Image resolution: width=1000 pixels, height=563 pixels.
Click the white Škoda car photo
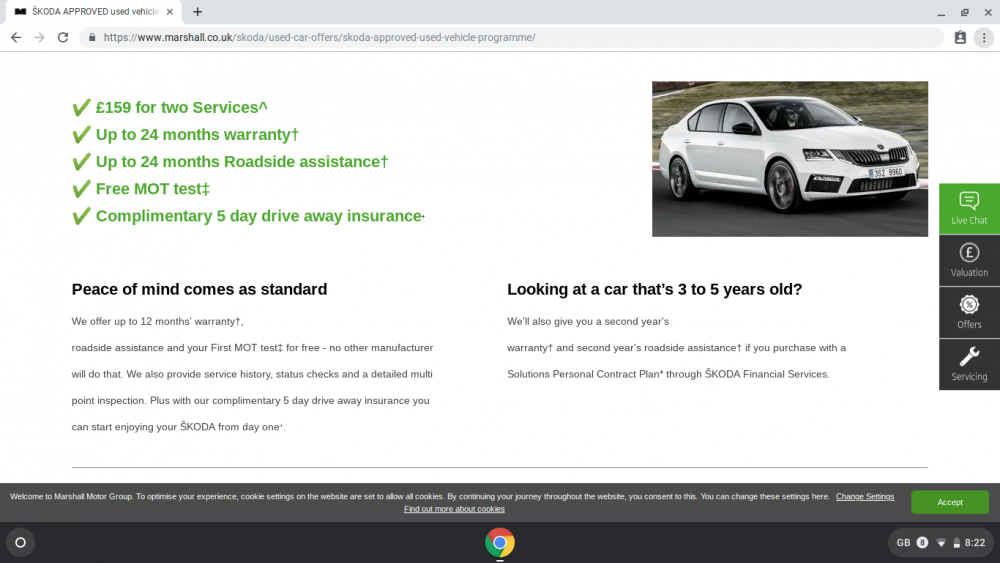coord(790,159)
